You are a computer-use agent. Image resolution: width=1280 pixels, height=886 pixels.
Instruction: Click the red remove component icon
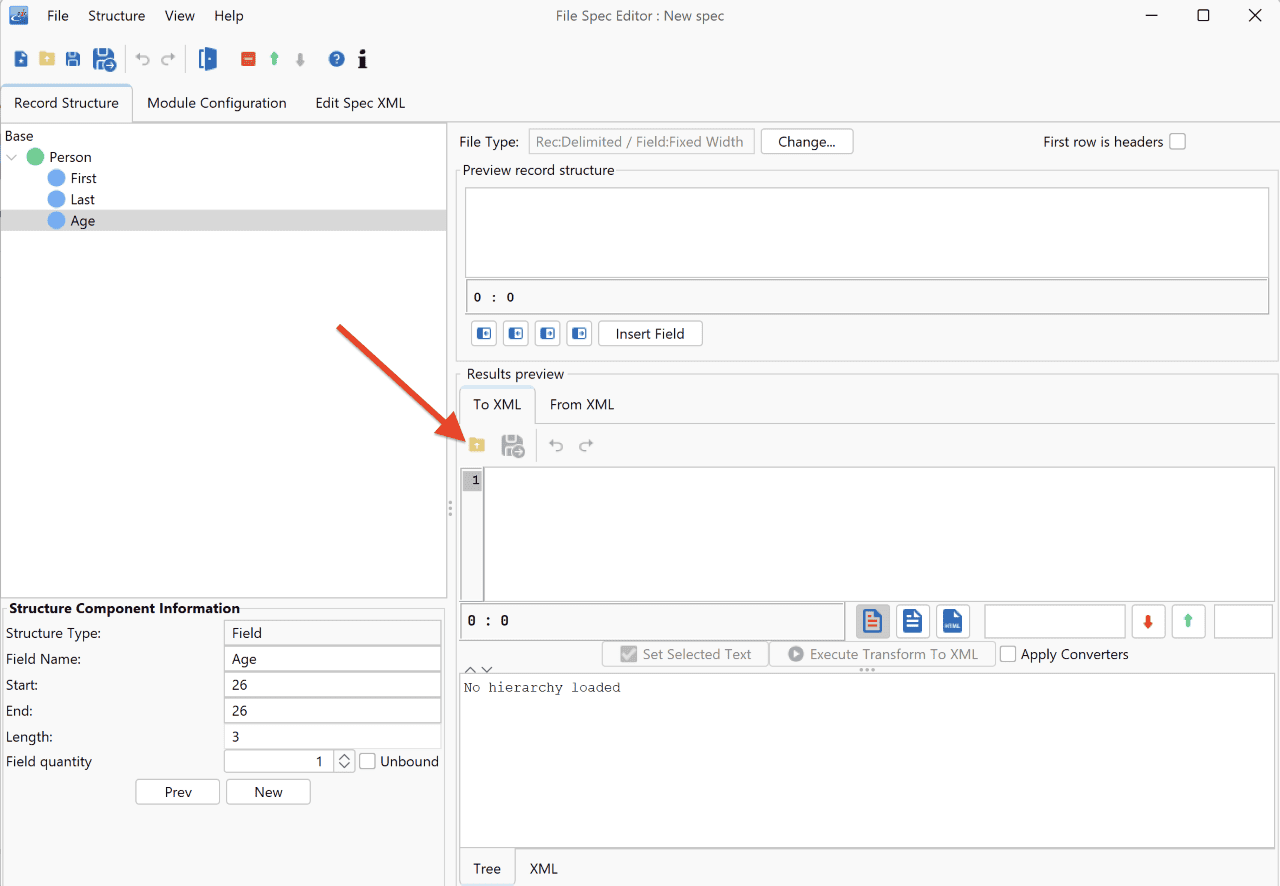click(x=248, y=60)
